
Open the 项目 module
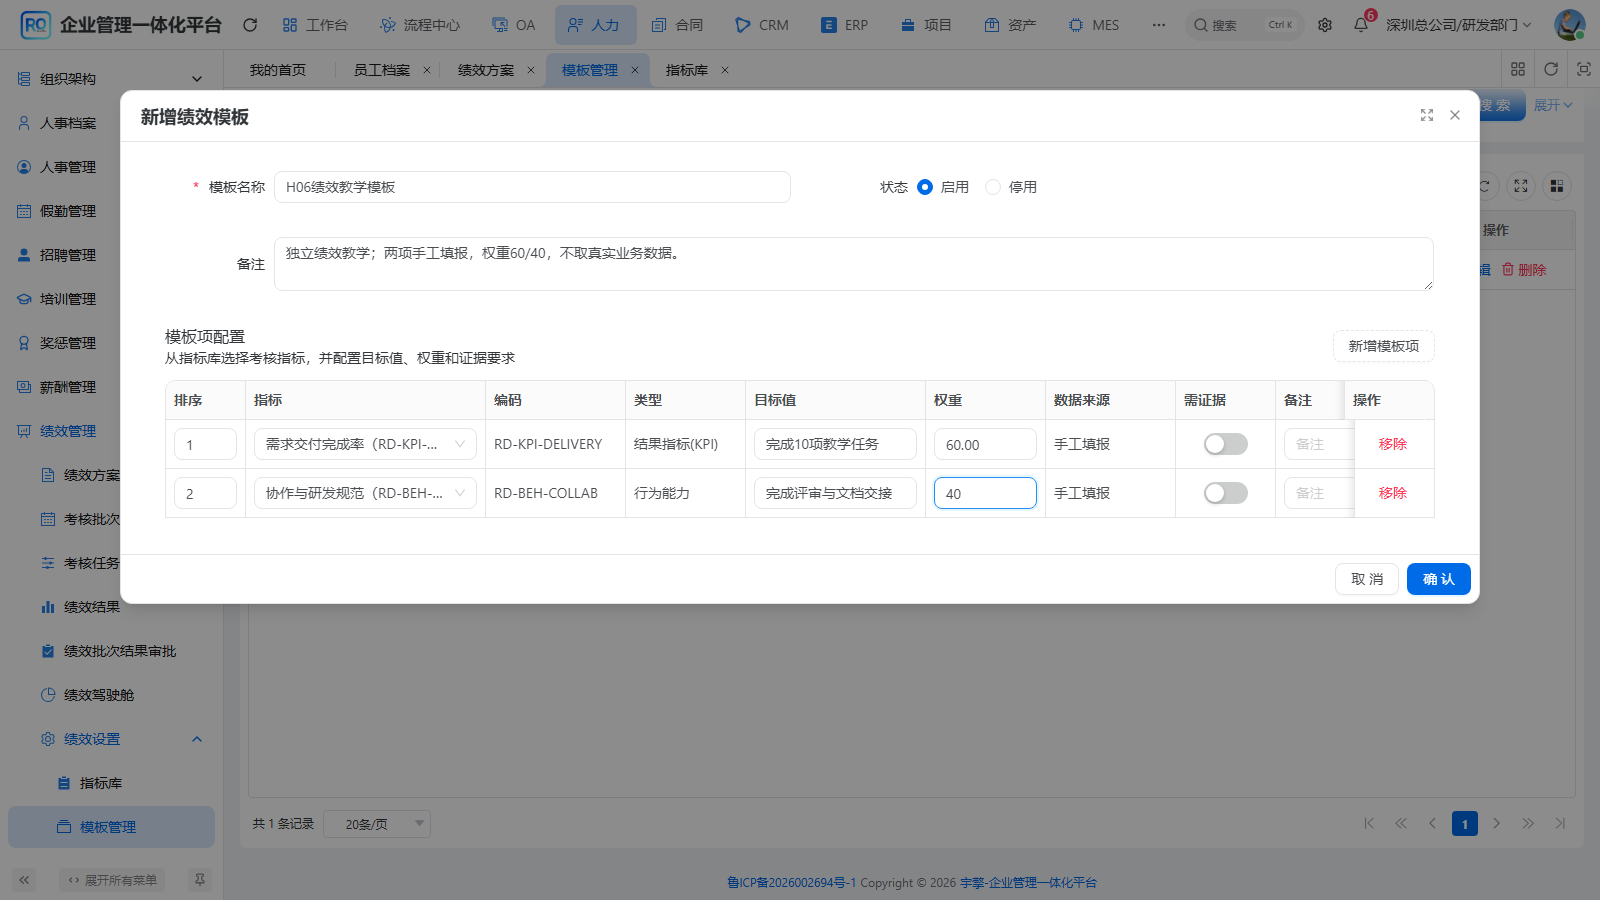(926, 25)
